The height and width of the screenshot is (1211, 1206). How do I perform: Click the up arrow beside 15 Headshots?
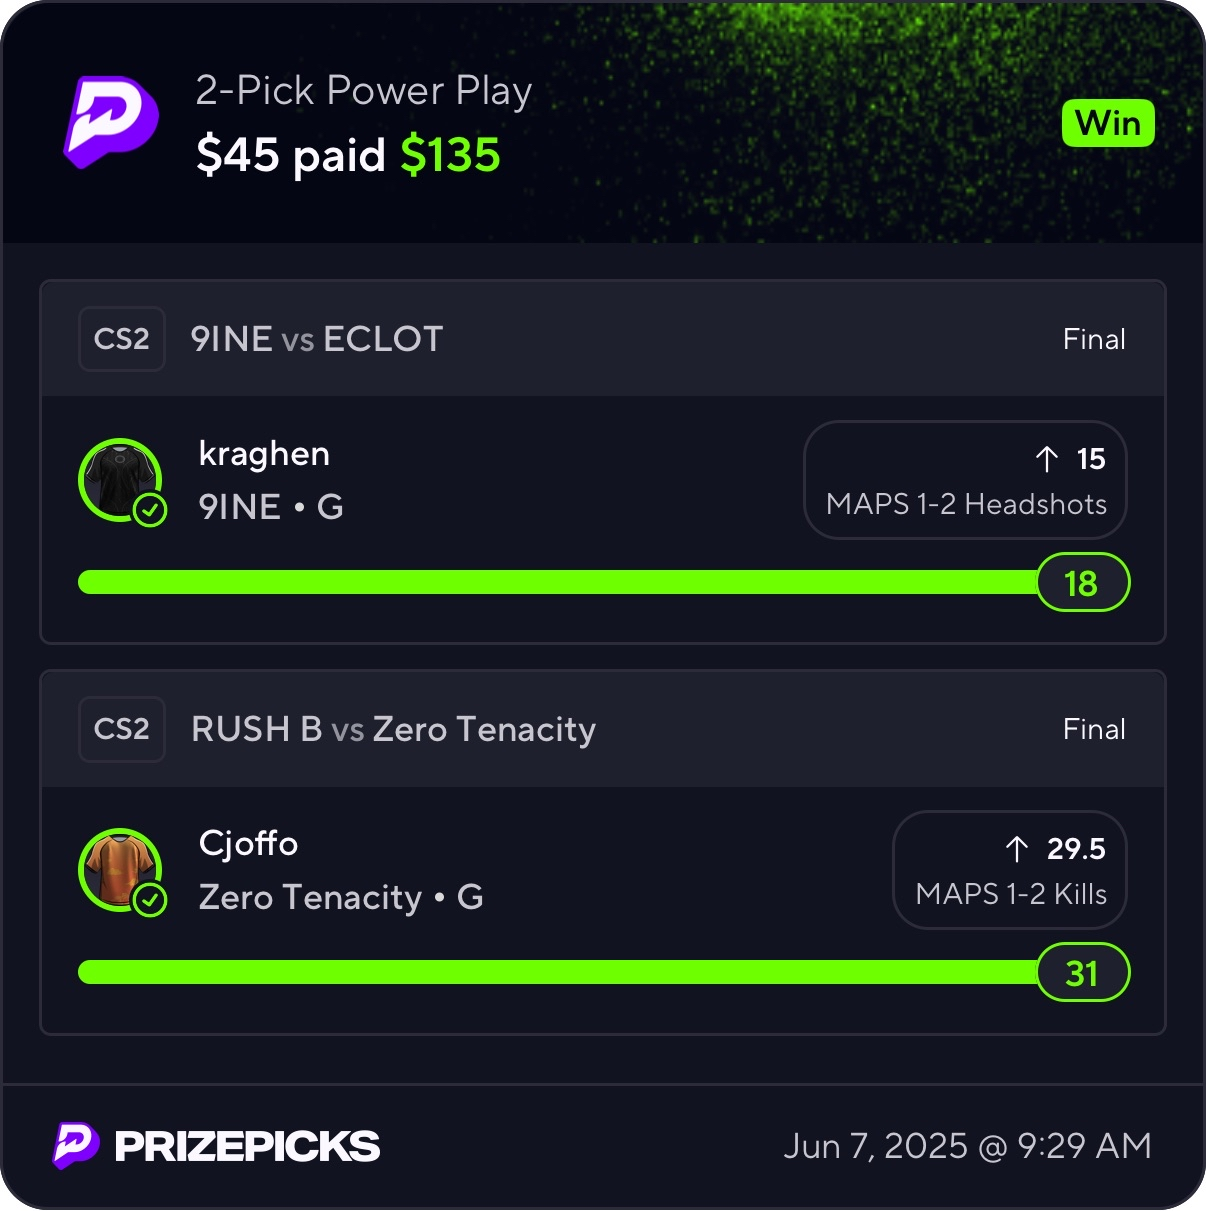(x=1046, y=459)
